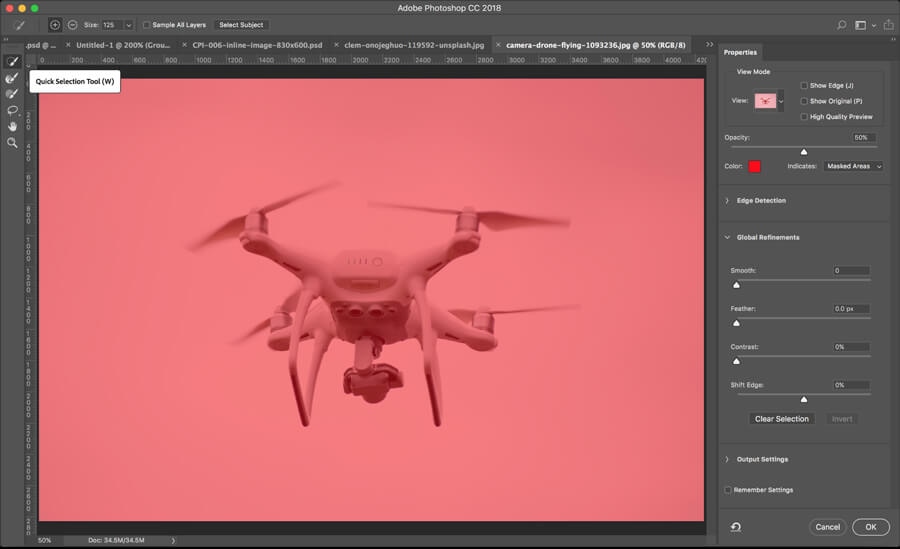Check the Remember Settings box
Viewport: 900px width, 549px height.
(728, 490)
